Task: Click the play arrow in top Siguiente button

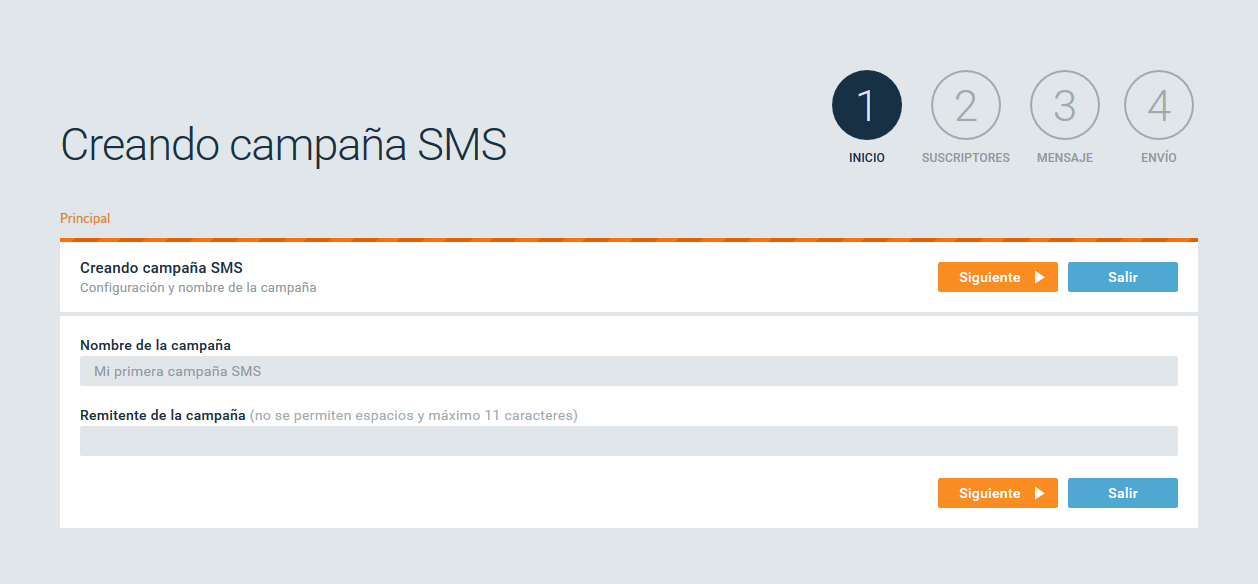Action: [1039, 277]
